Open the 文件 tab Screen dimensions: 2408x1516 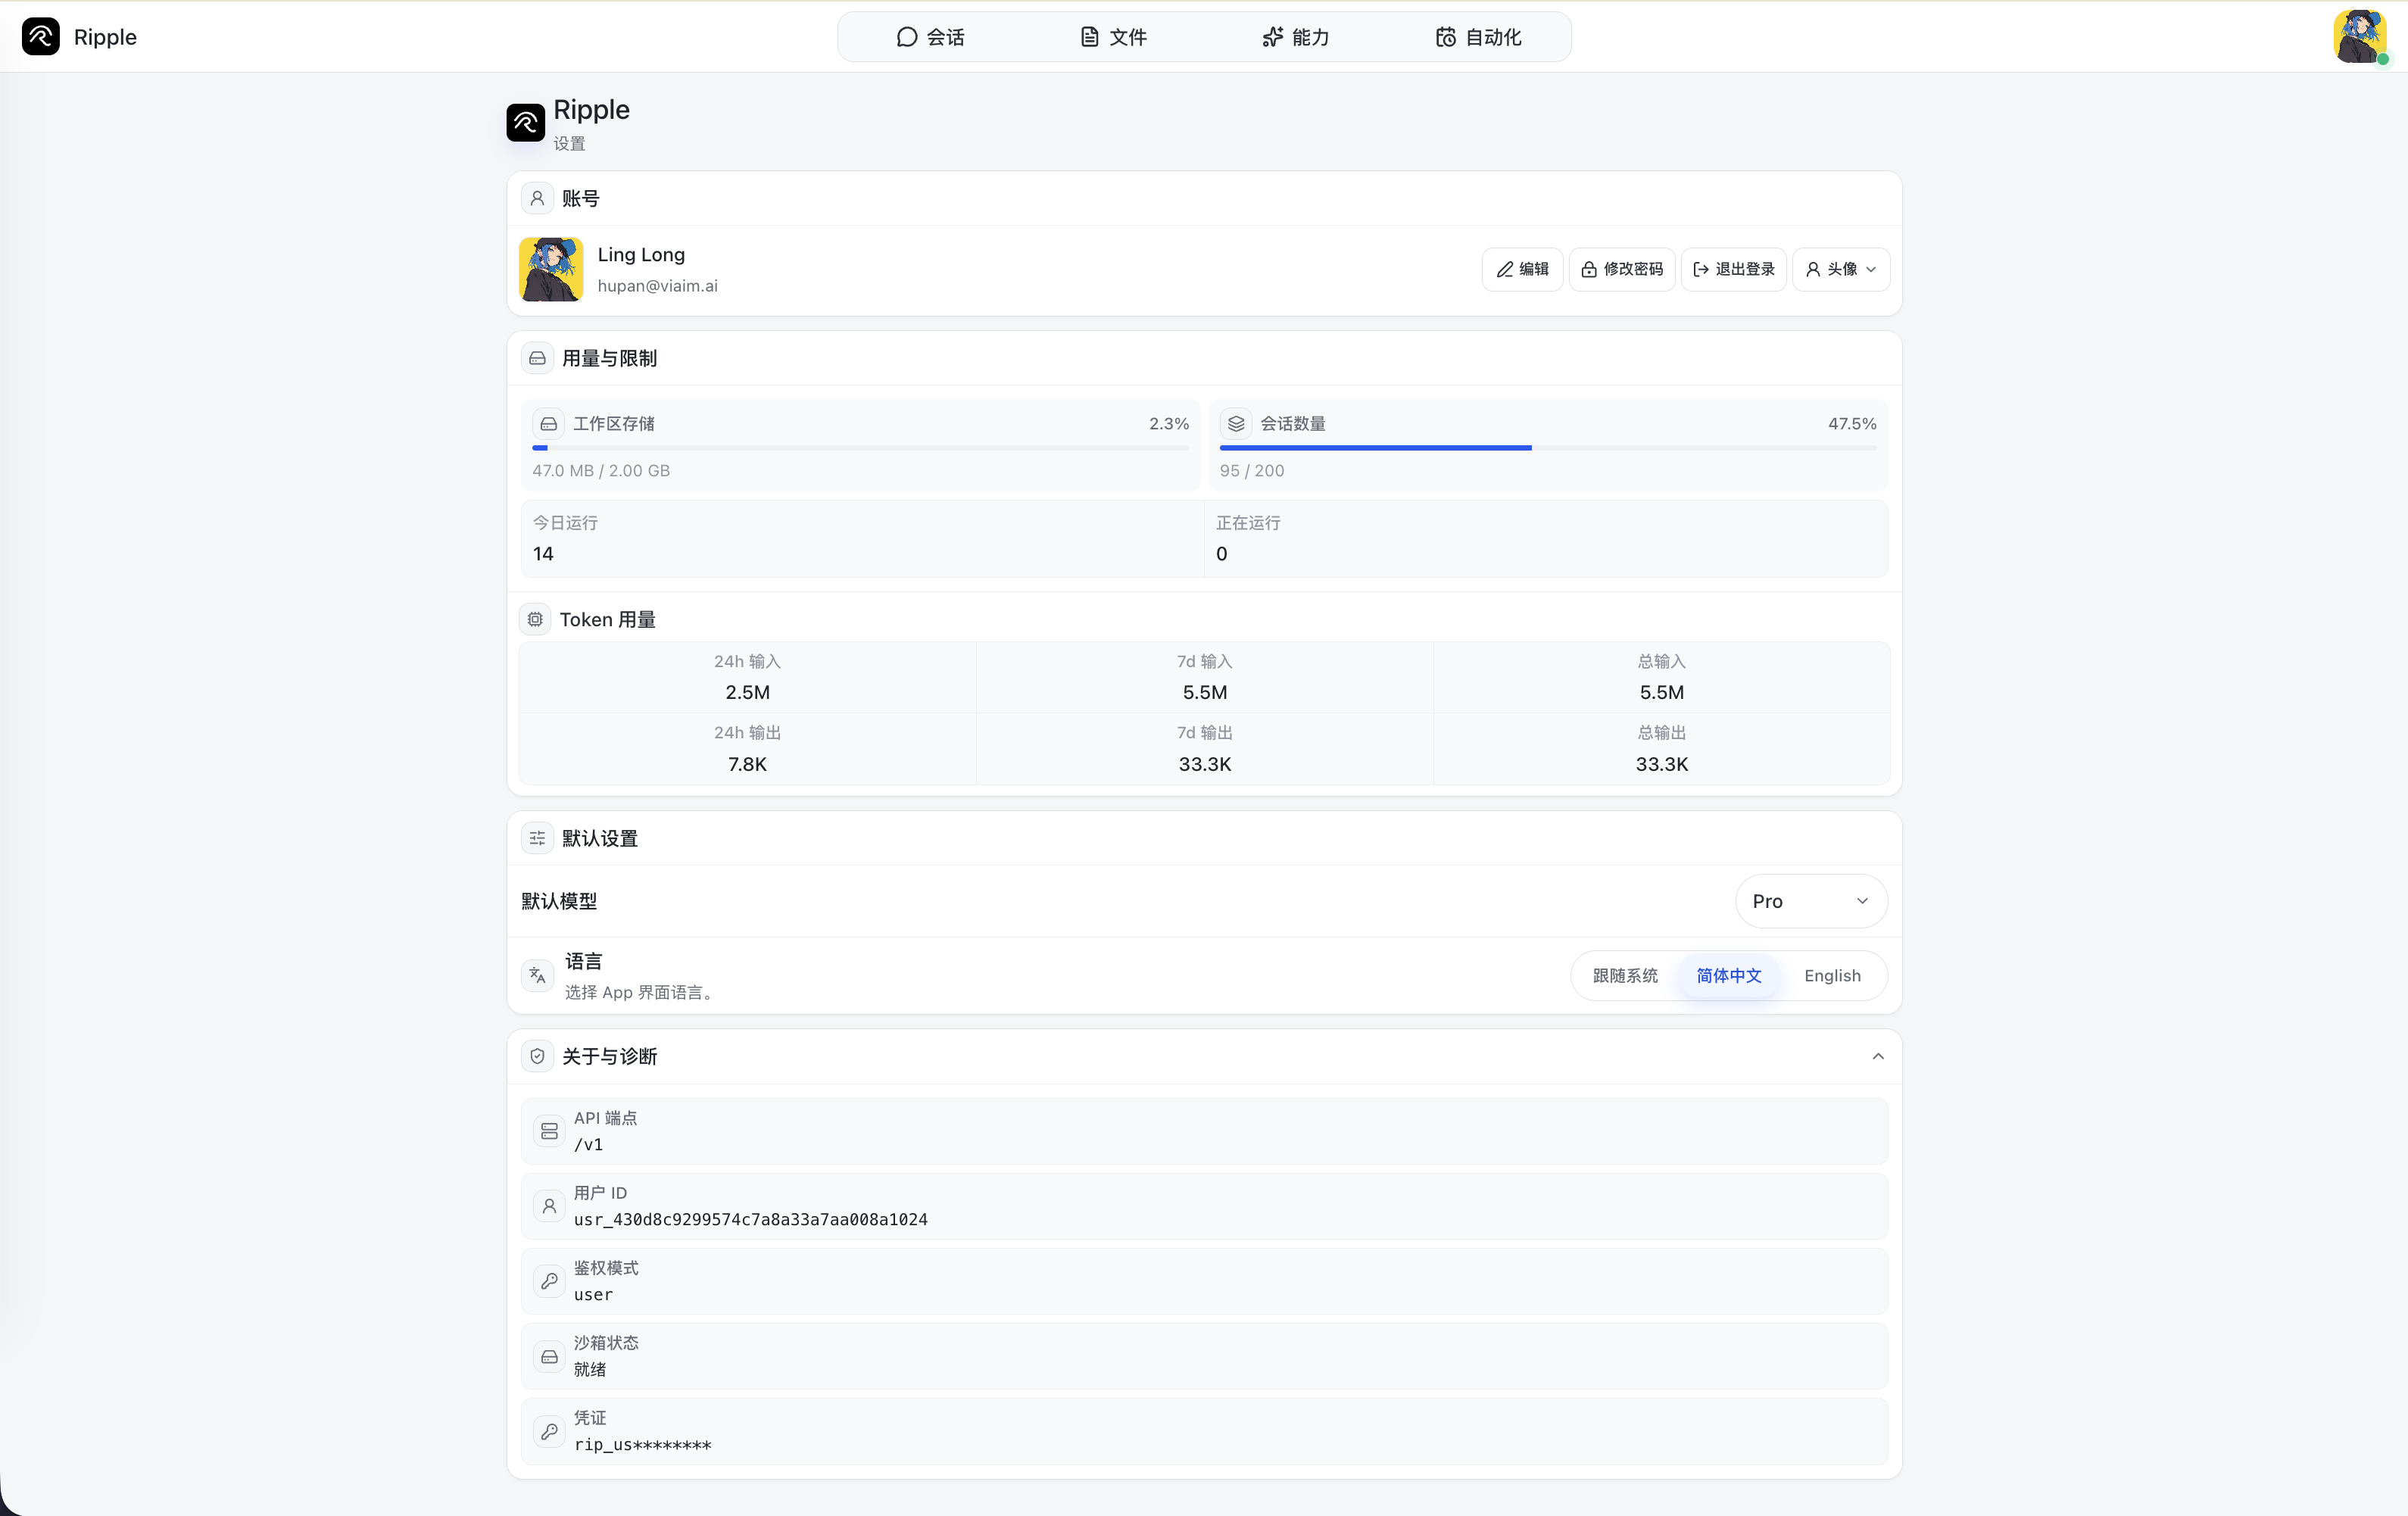click(1113, 37)
